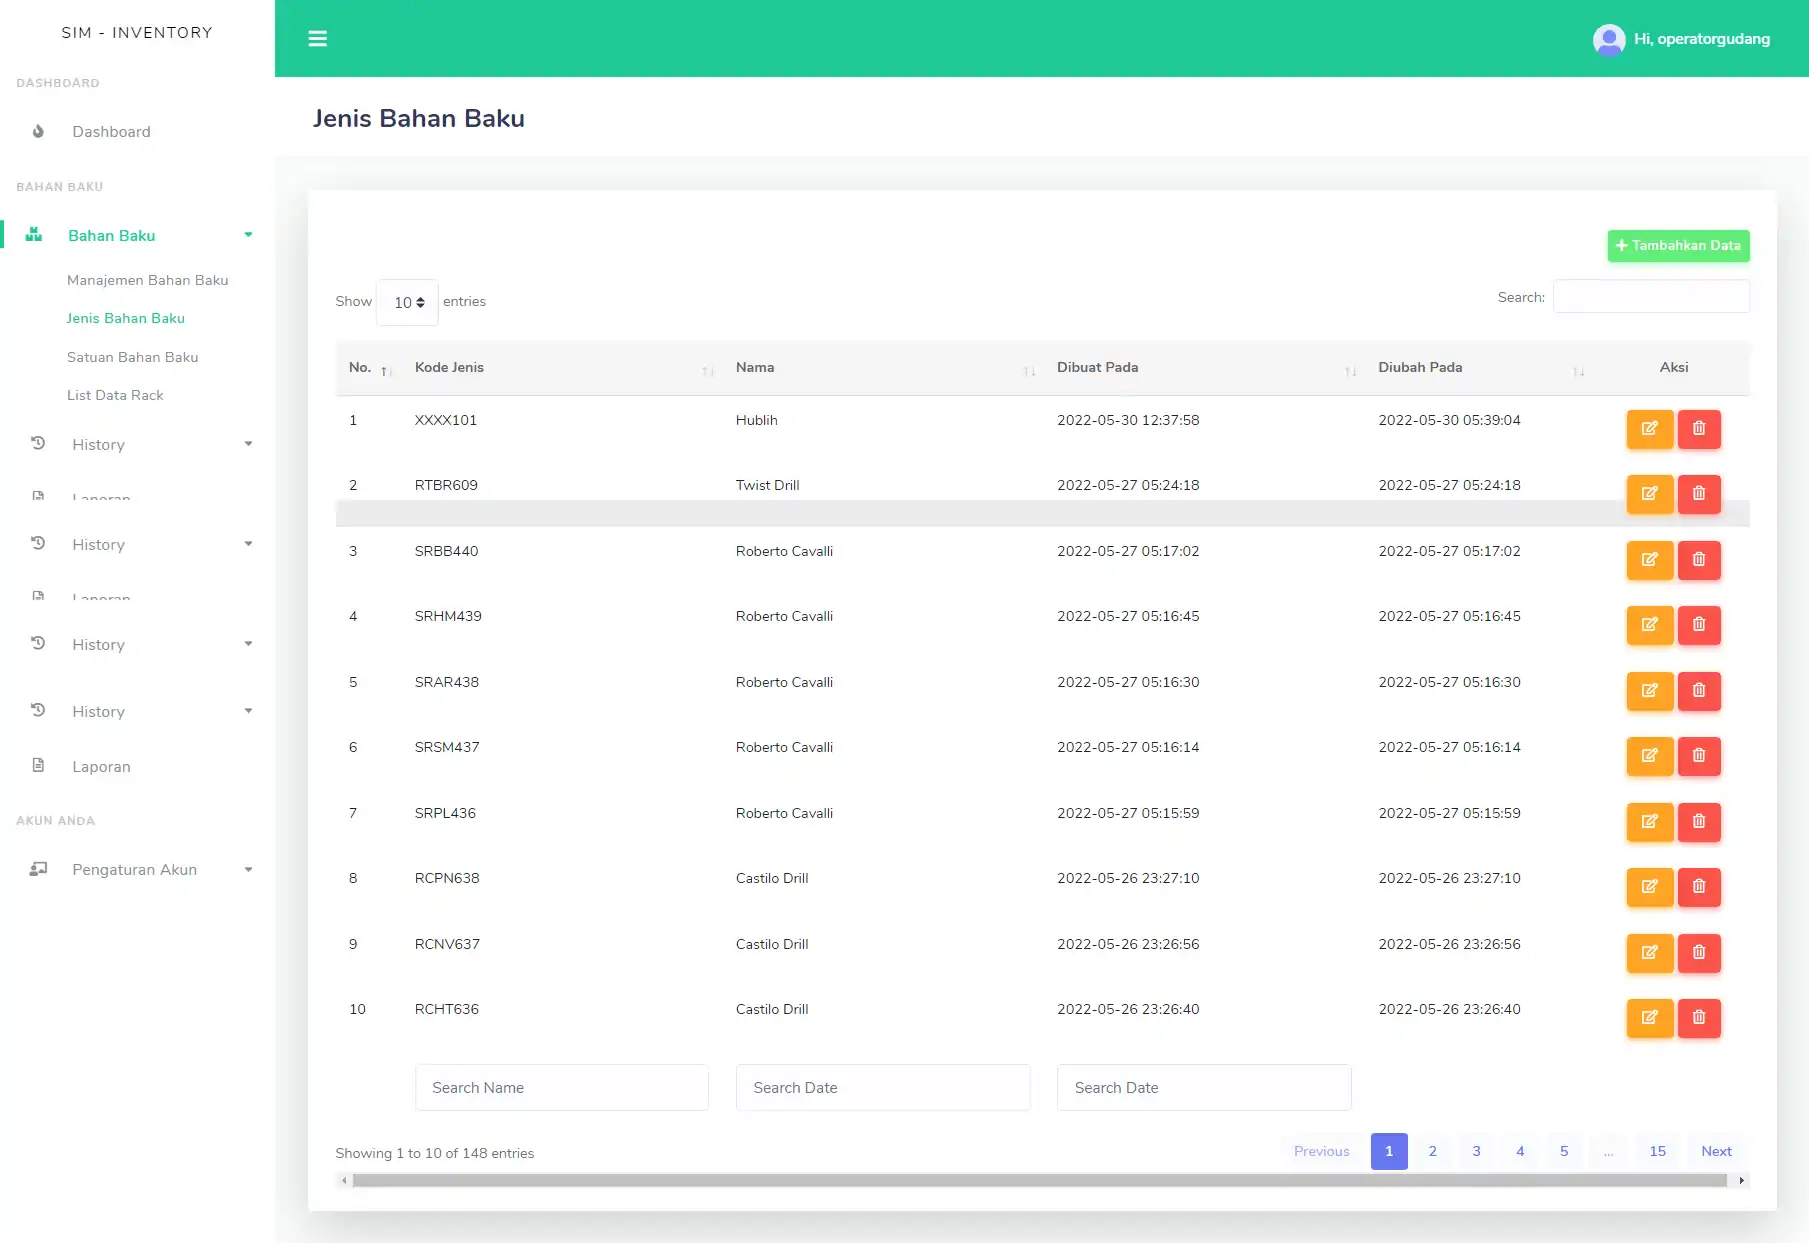Expand the Pengaturan Akun menu arrow
The height and width of the screenshot is (1243, 1809).
pyautogui.click(x=248, y=870)
